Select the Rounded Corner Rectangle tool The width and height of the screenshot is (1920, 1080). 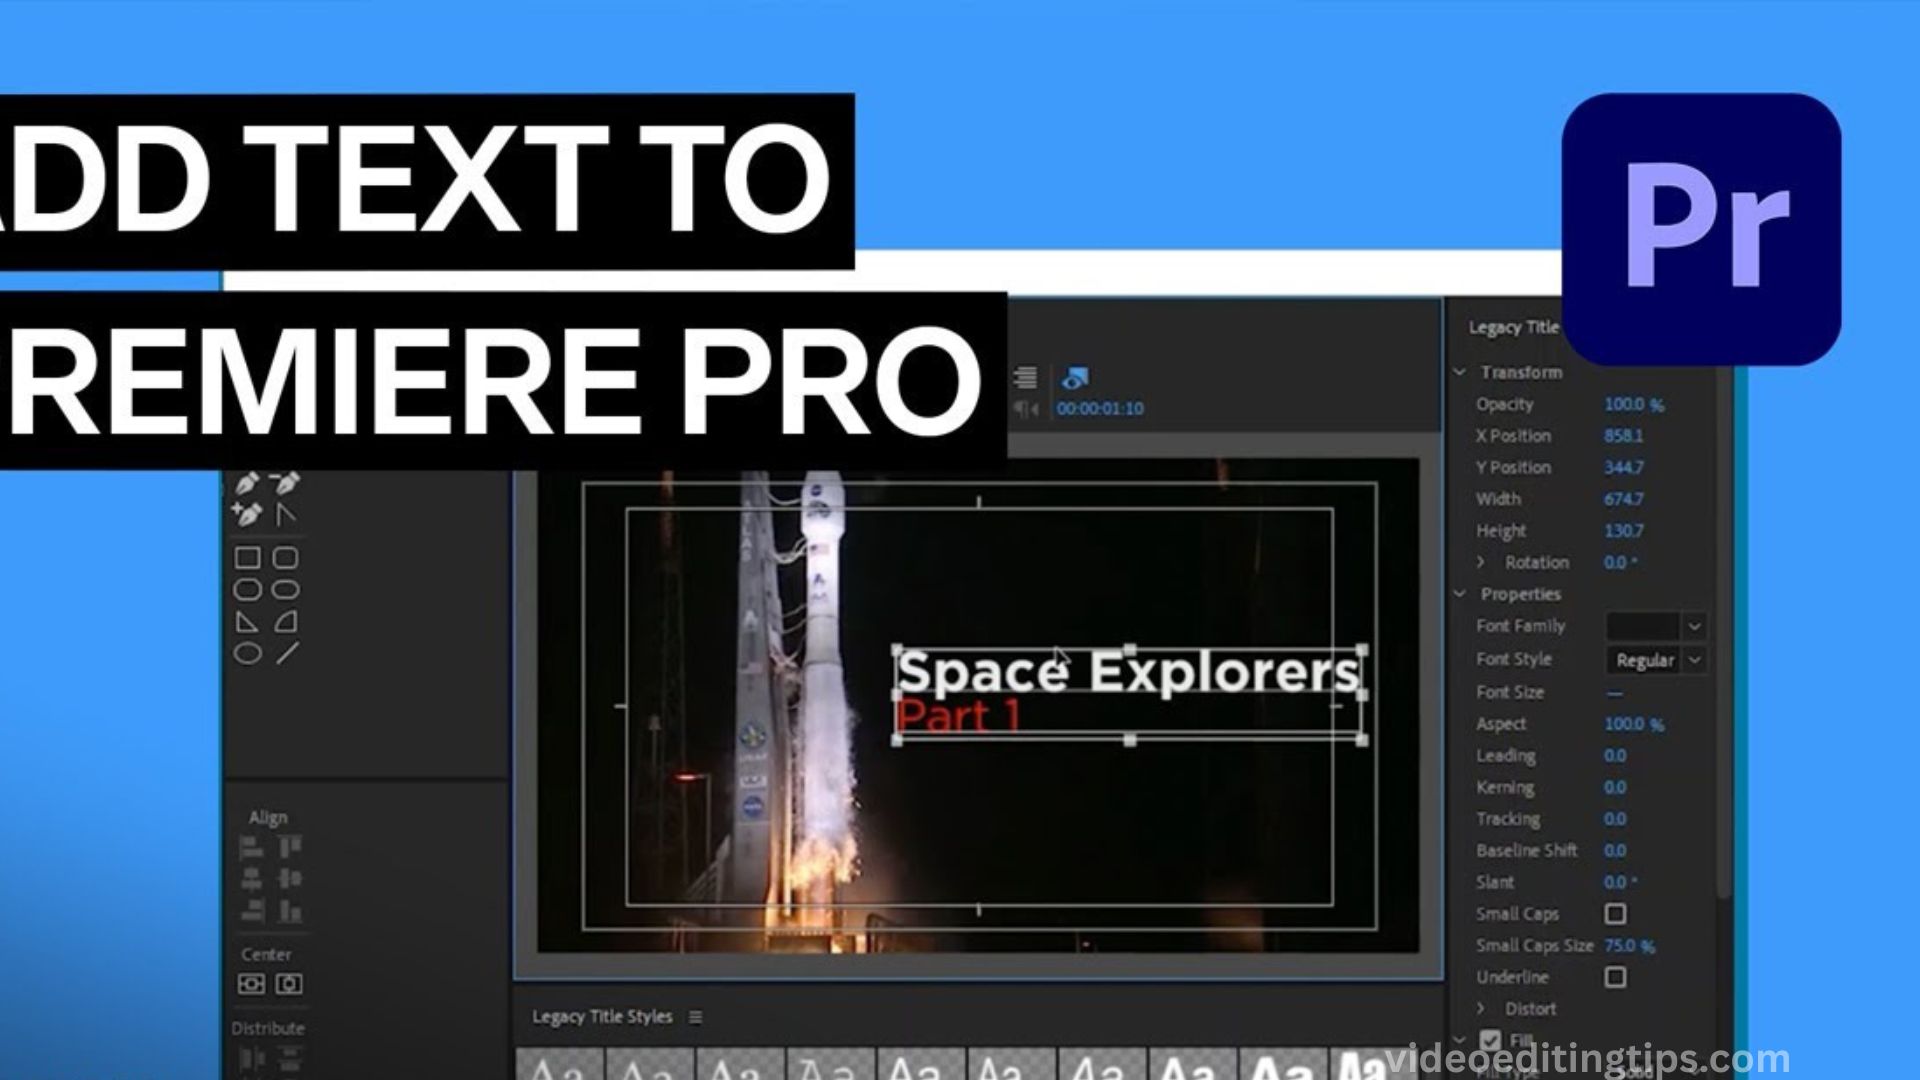pyautogui.click(x=286, y=558)
